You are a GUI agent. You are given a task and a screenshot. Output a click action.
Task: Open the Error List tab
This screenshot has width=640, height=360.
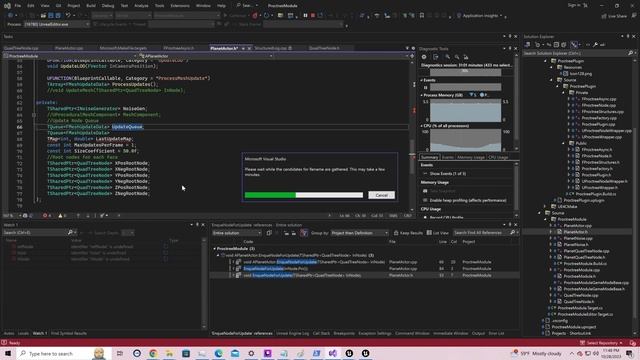pyautogui.click(x=496, y=333)
